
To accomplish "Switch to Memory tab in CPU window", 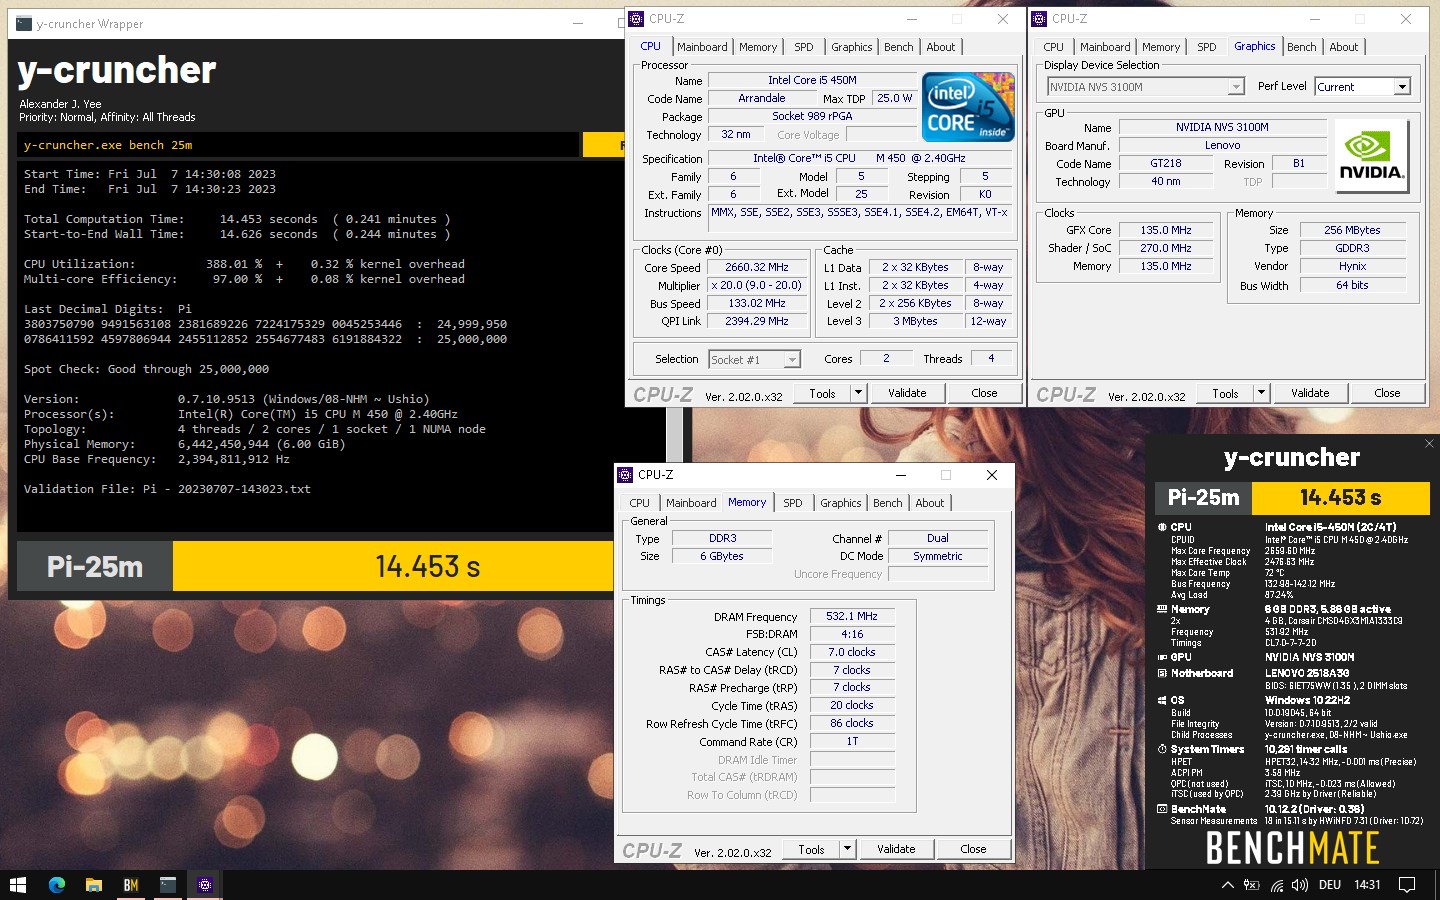I will pos(758,47).
